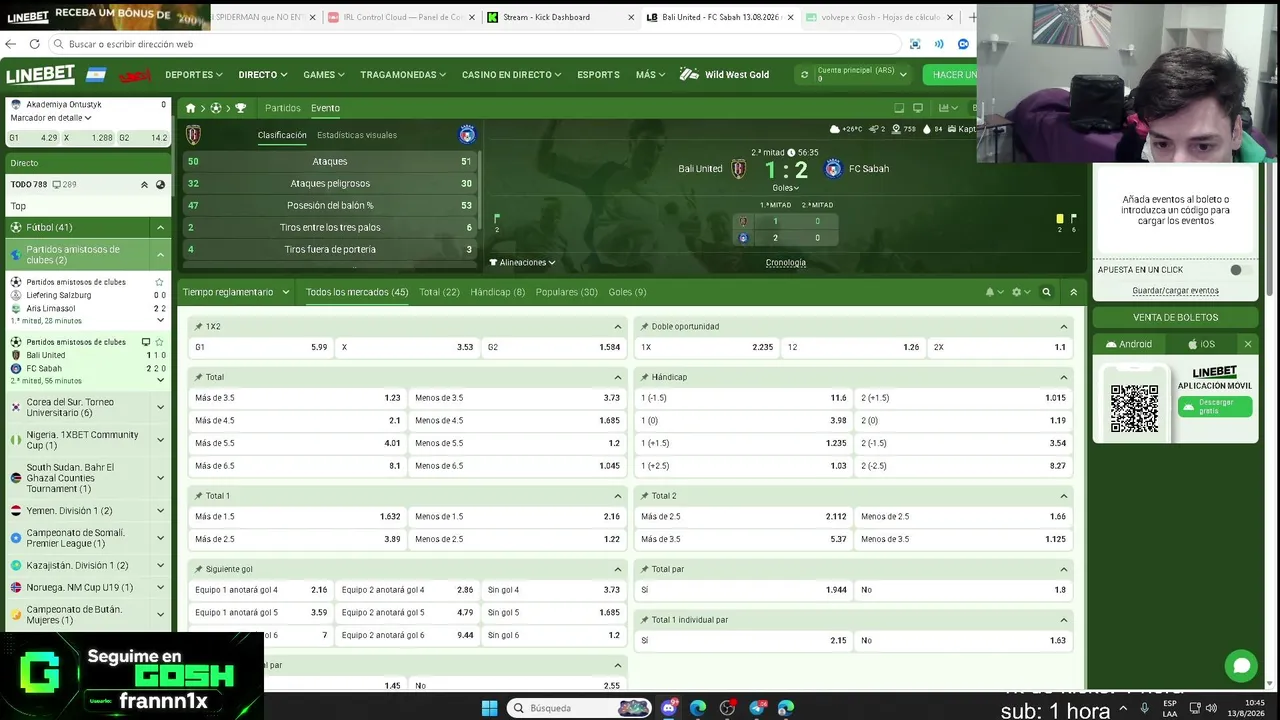
Task: Open the DEPORTES menu
Action: [x=194, y=75]
